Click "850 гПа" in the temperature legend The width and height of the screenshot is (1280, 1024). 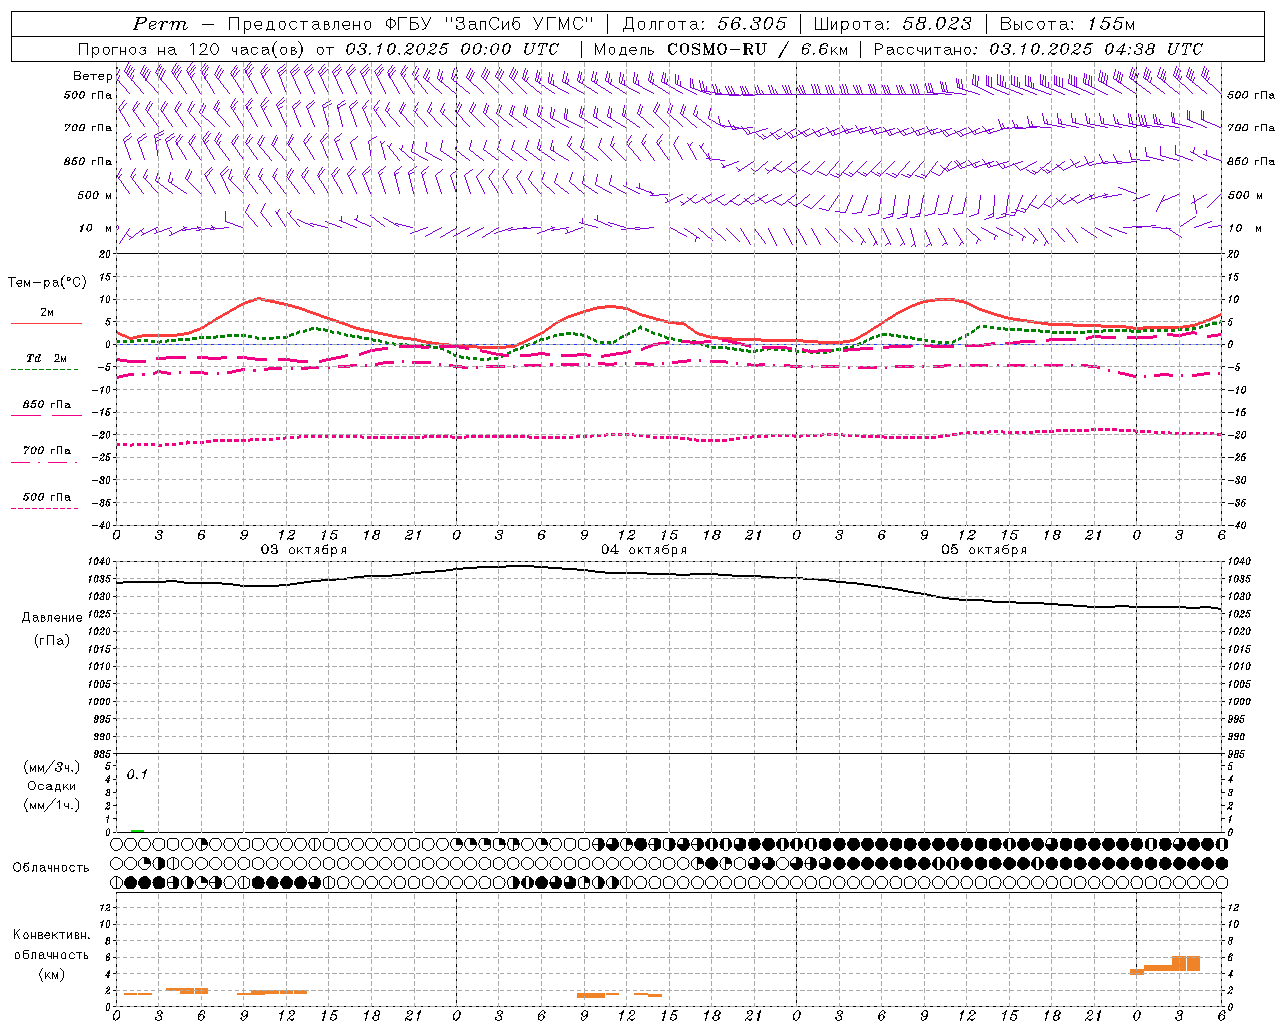pos(47,405)
